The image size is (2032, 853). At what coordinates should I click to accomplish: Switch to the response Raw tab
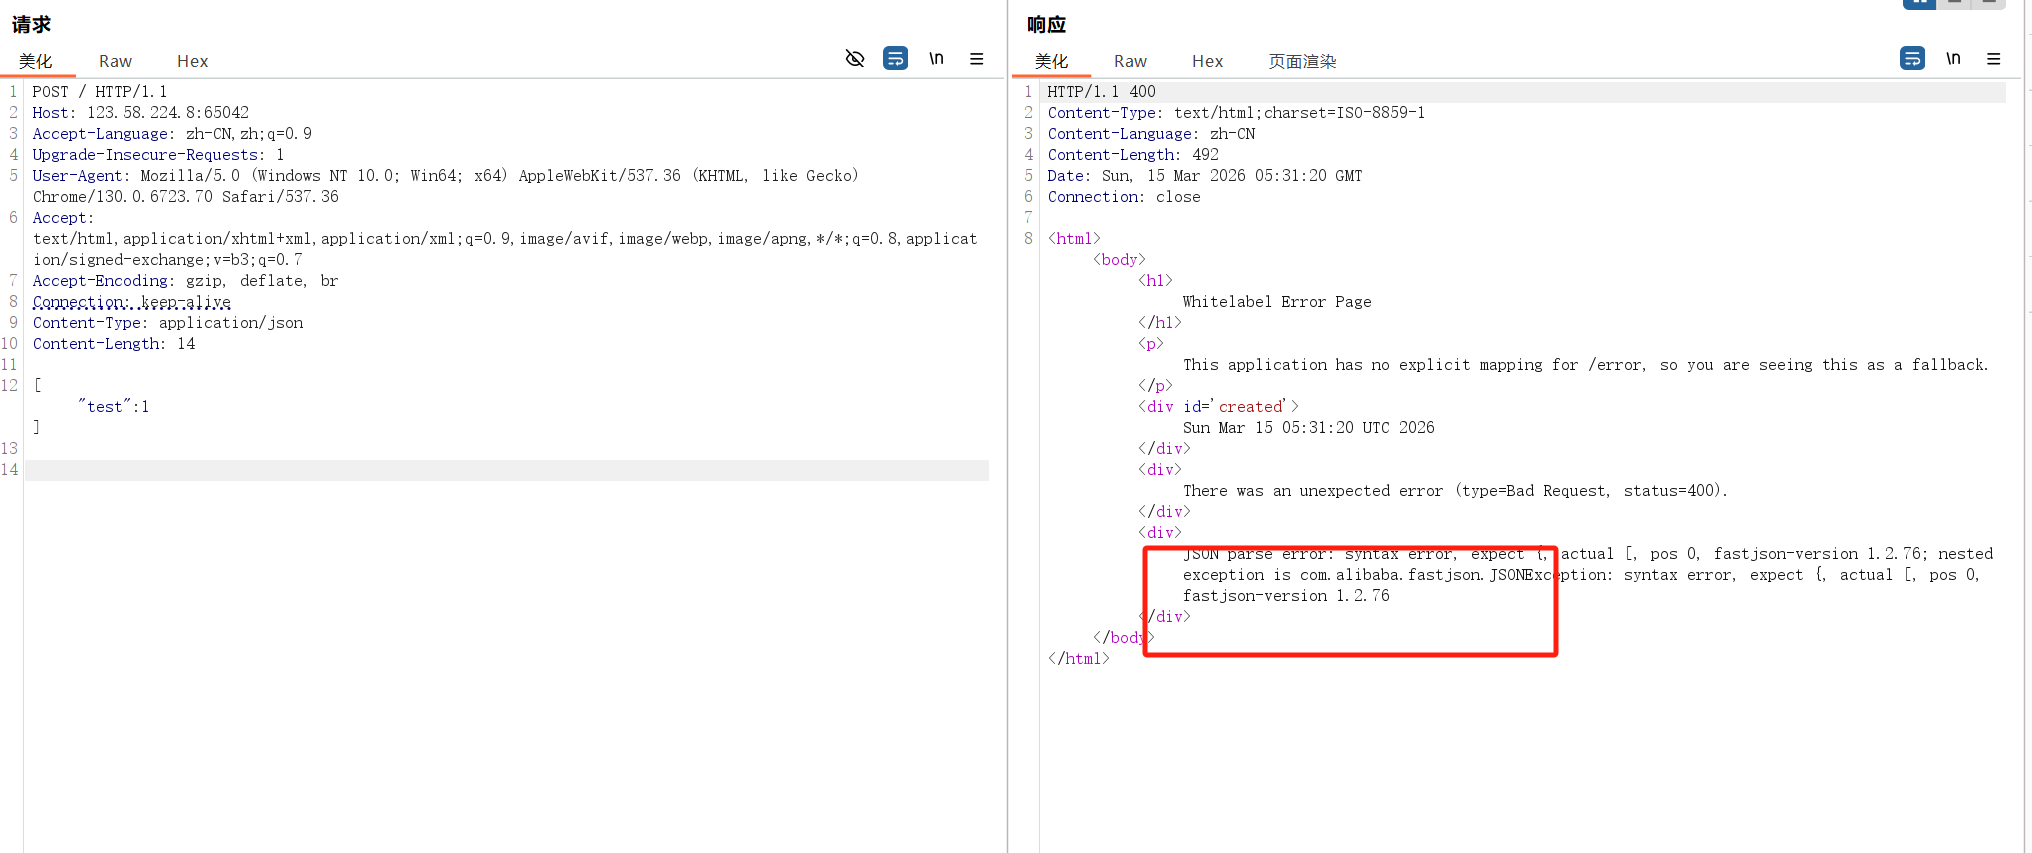[x=1130, y=61]
